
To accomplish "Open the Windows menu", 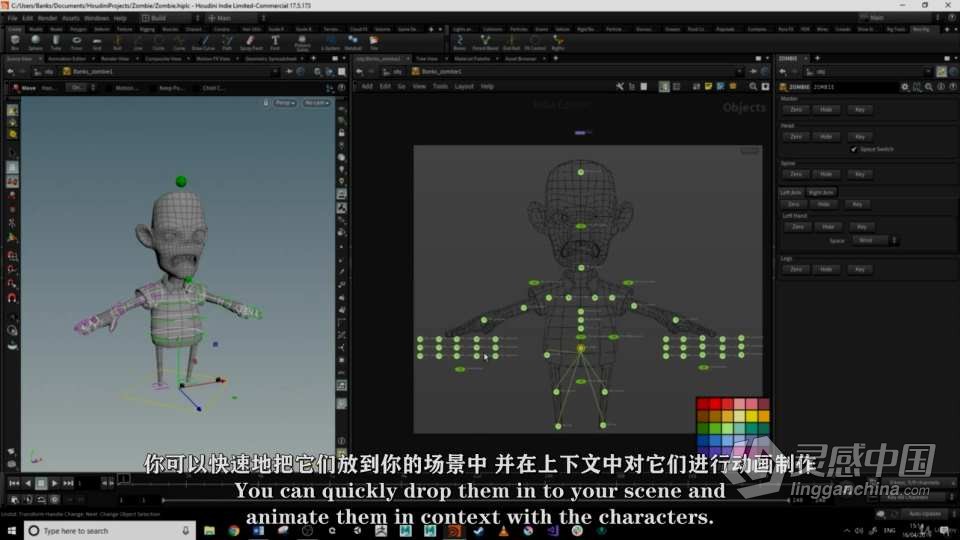I will (x=96, y=18).
